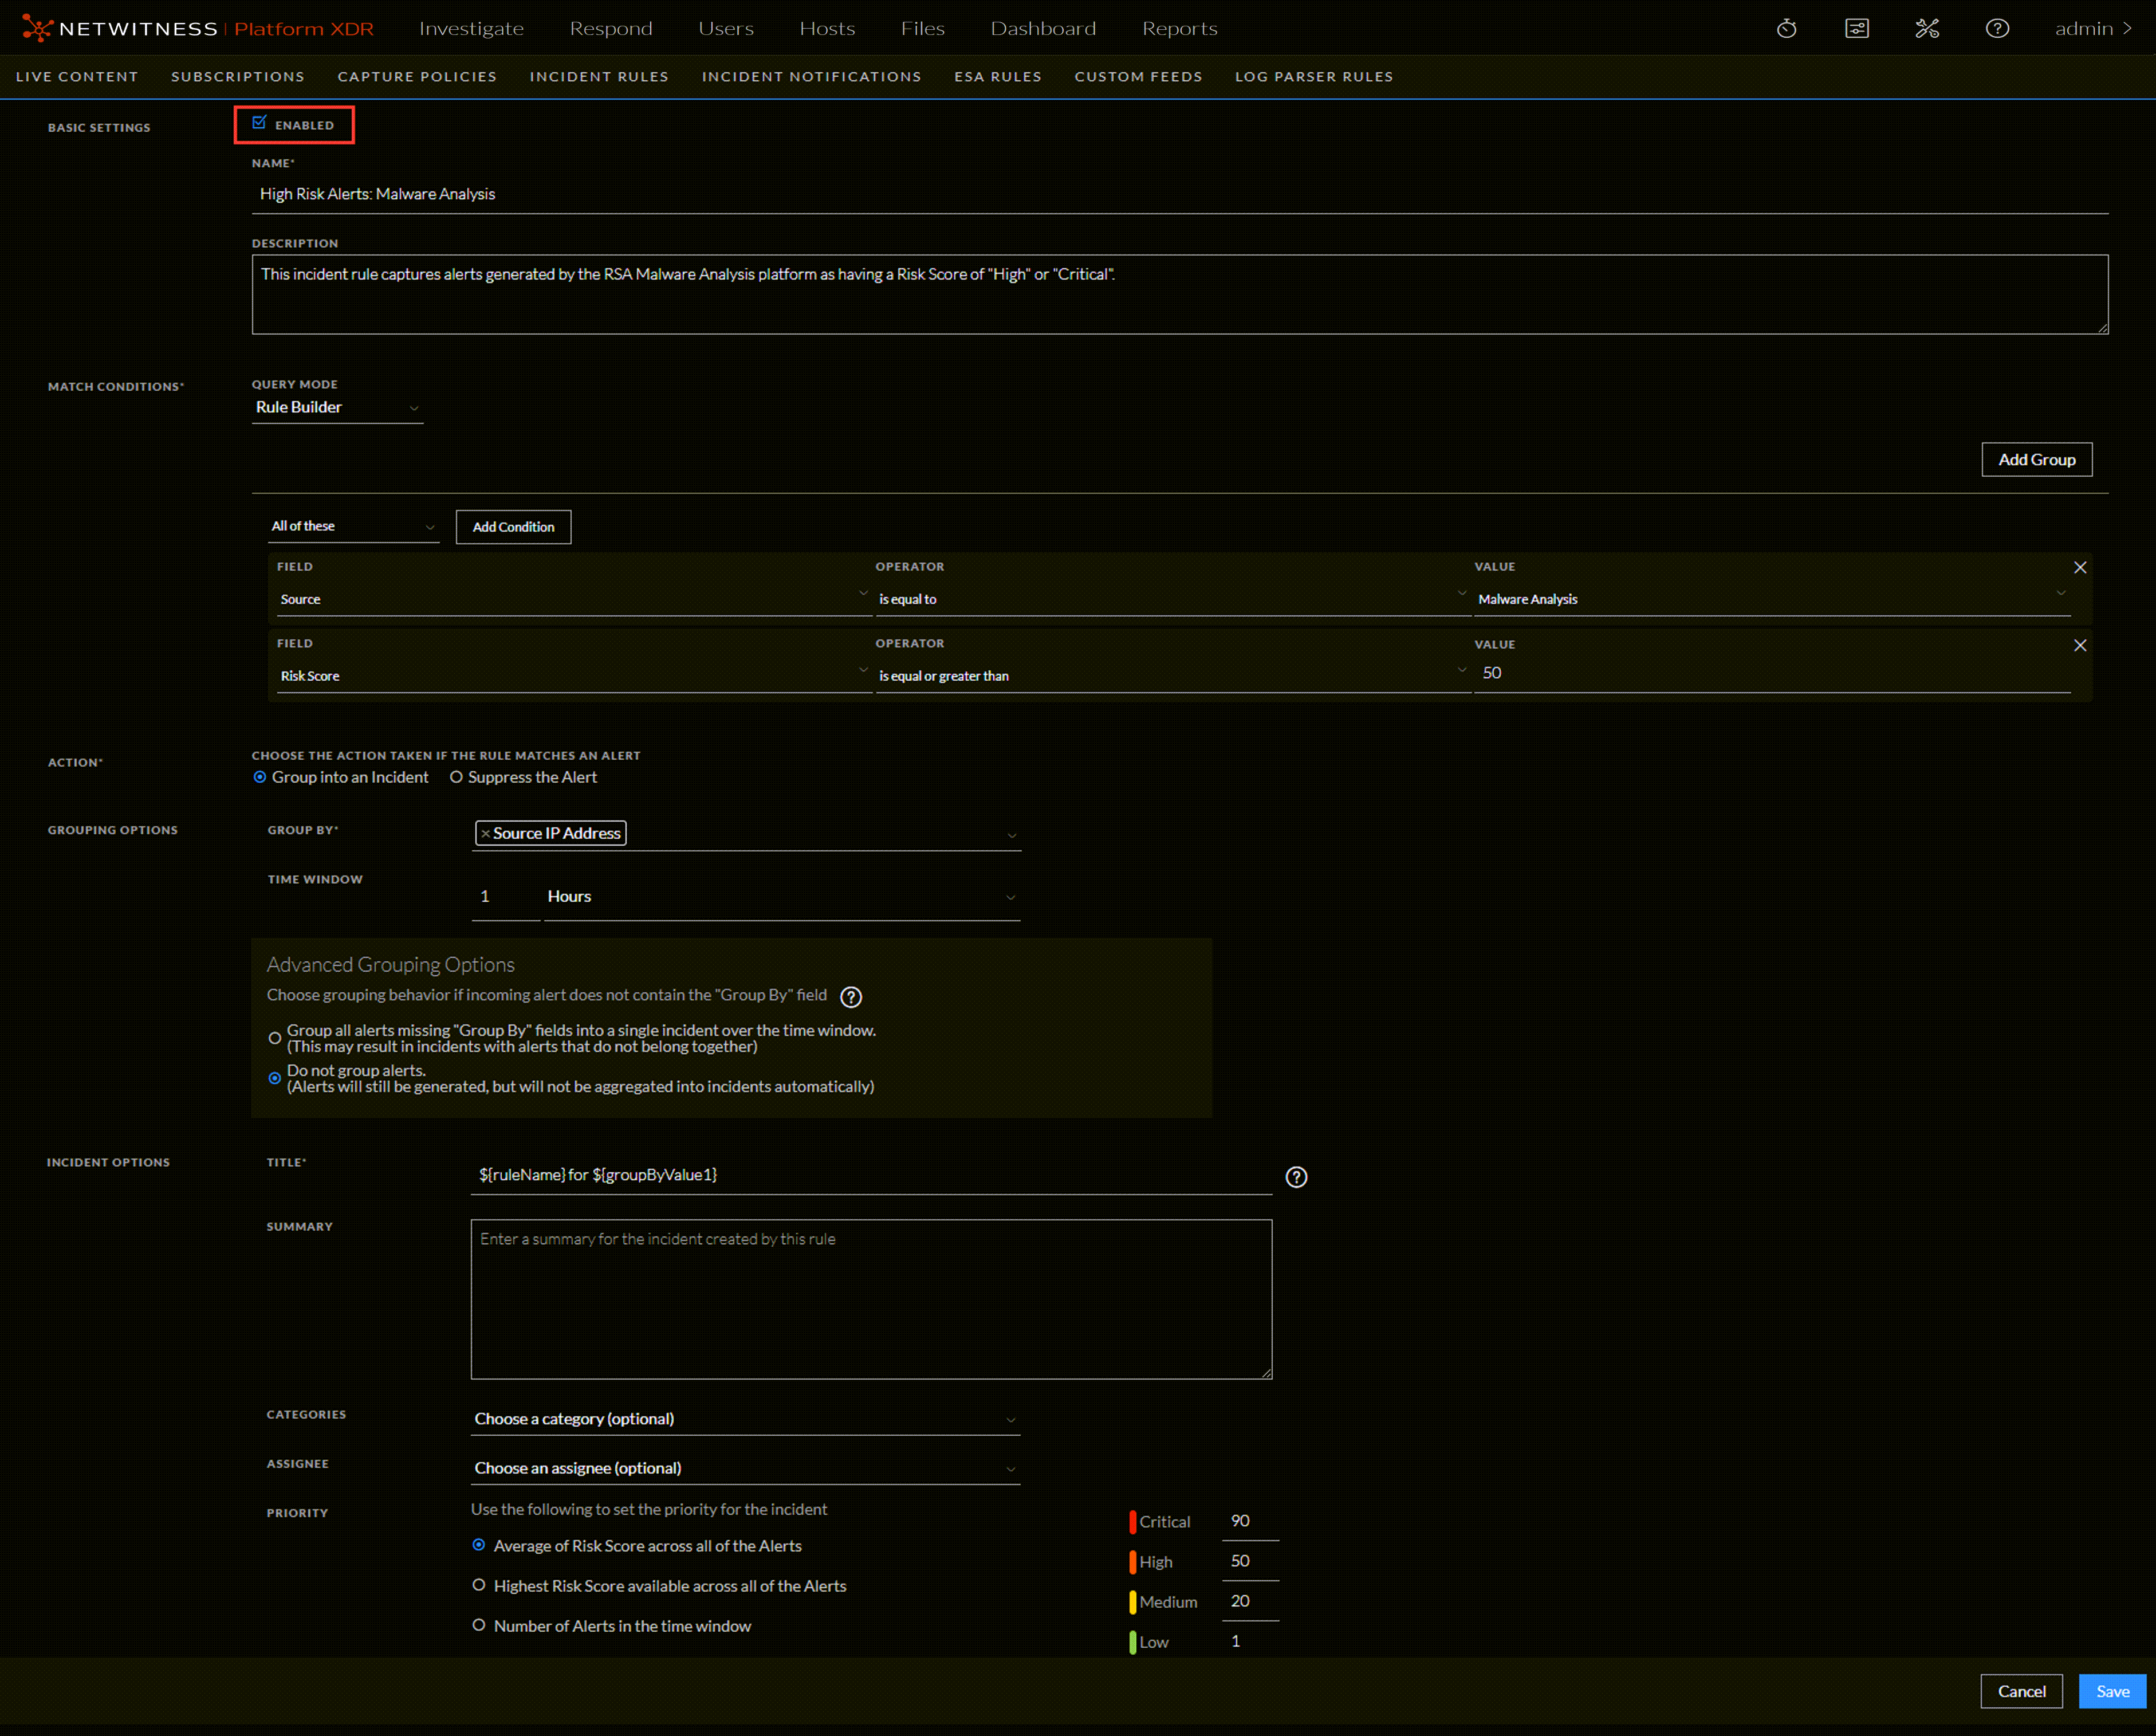
Task: Open the jobs stopwatch icon in header
Action: pos(1786,28)
